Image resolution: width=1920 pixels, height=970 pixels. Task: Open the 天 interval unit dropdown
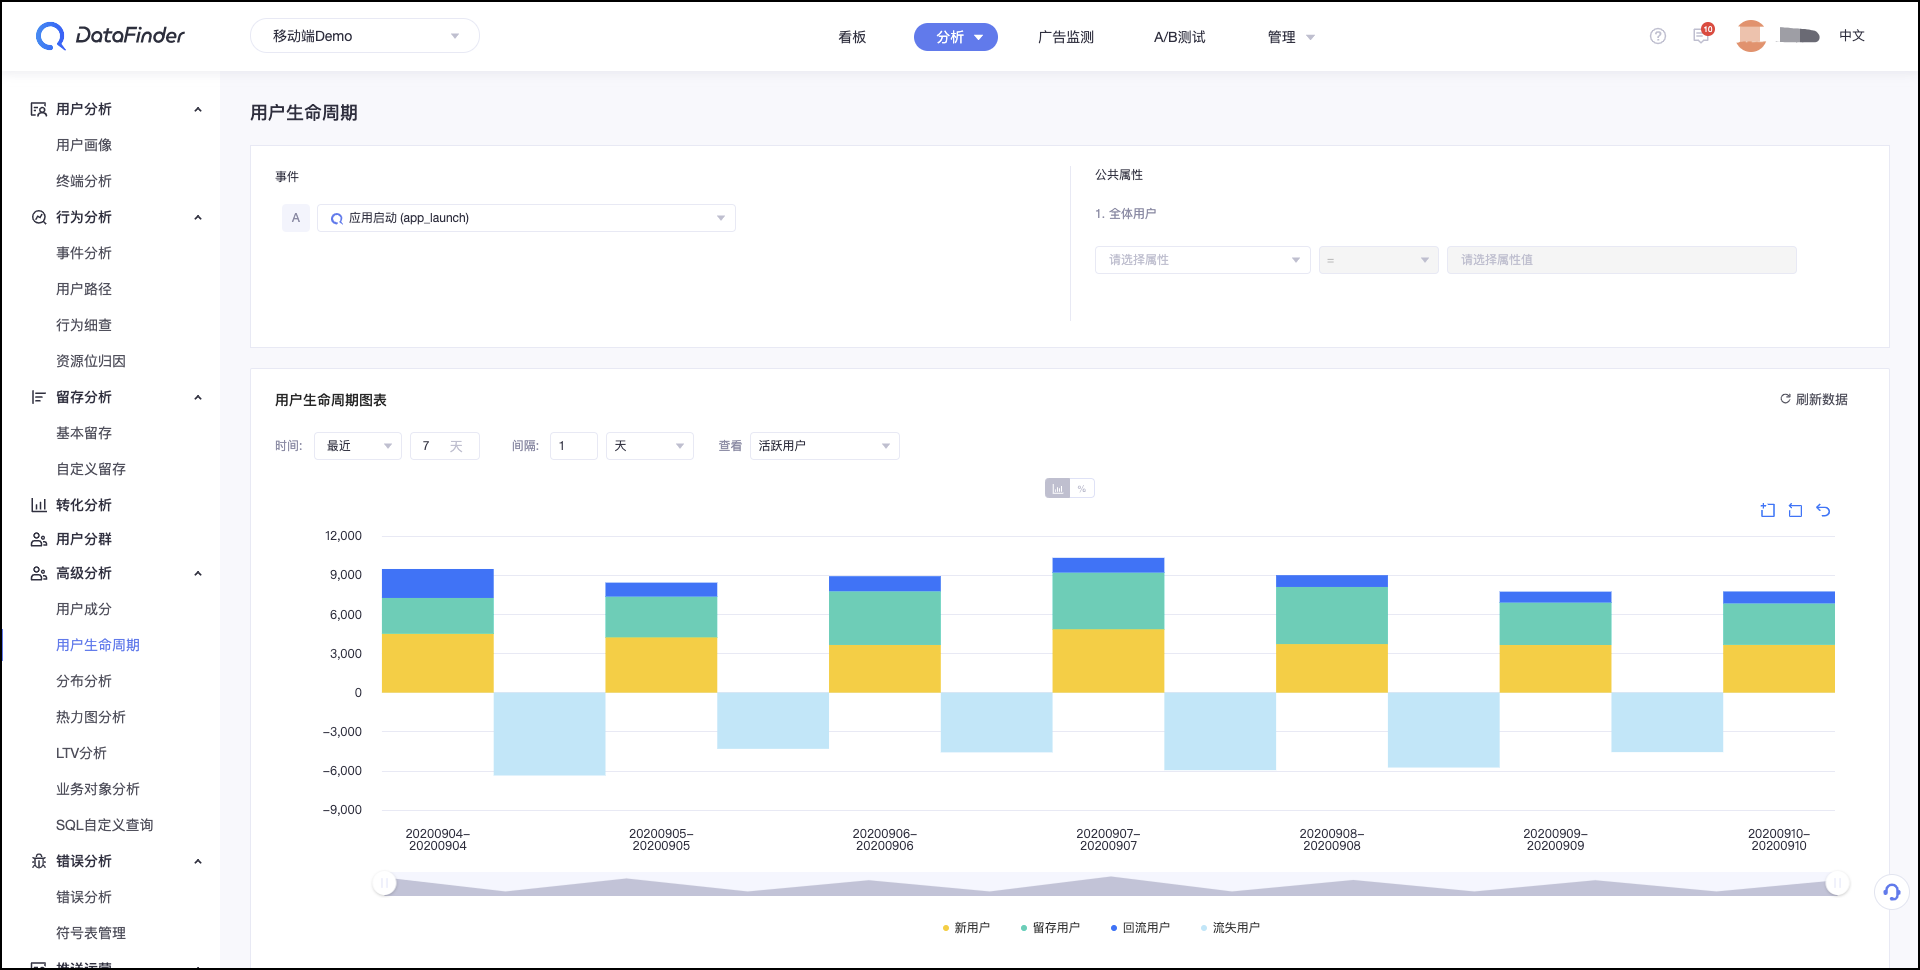point(650,446)
